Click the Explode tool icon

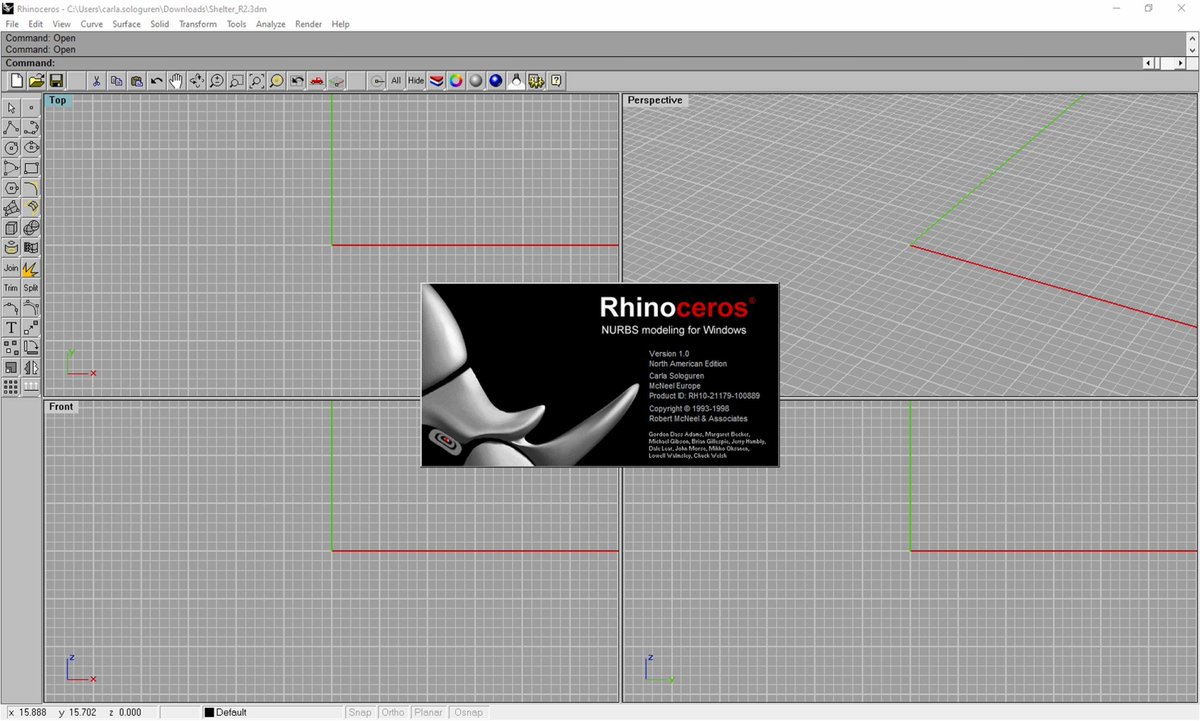[31, 268]
